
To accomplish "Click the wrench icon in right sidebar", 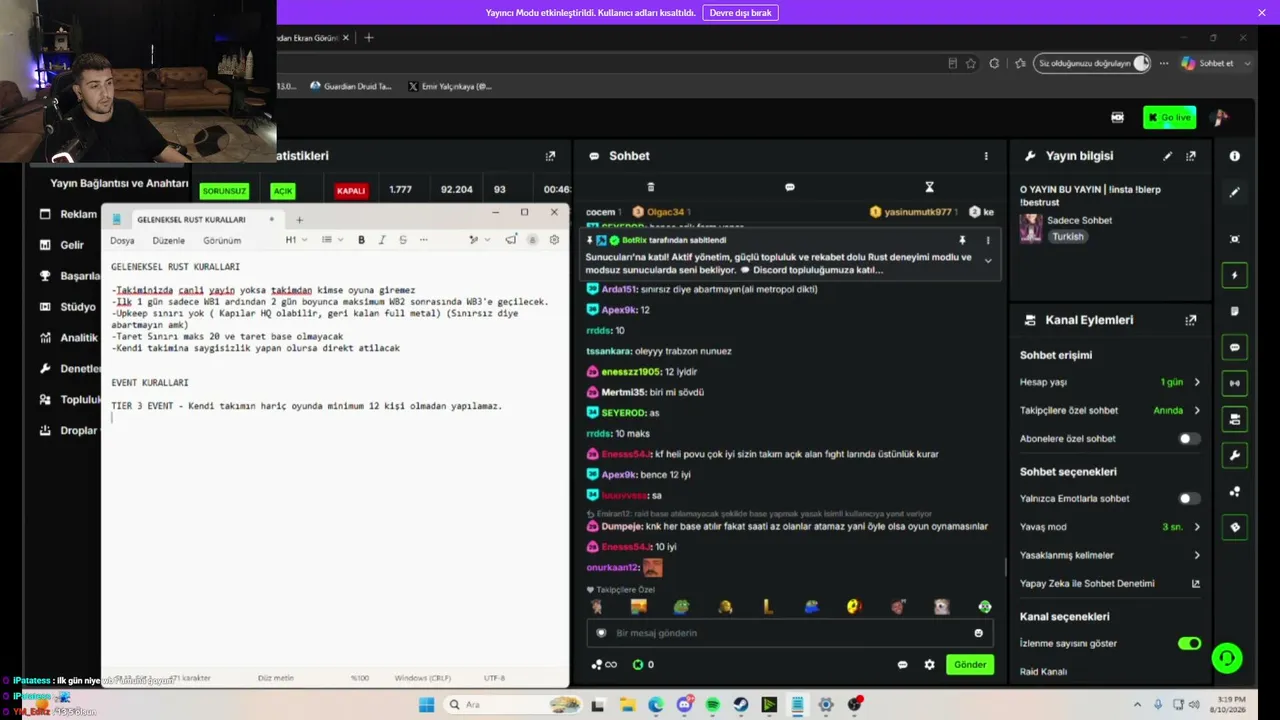I will coord(1235,456).
